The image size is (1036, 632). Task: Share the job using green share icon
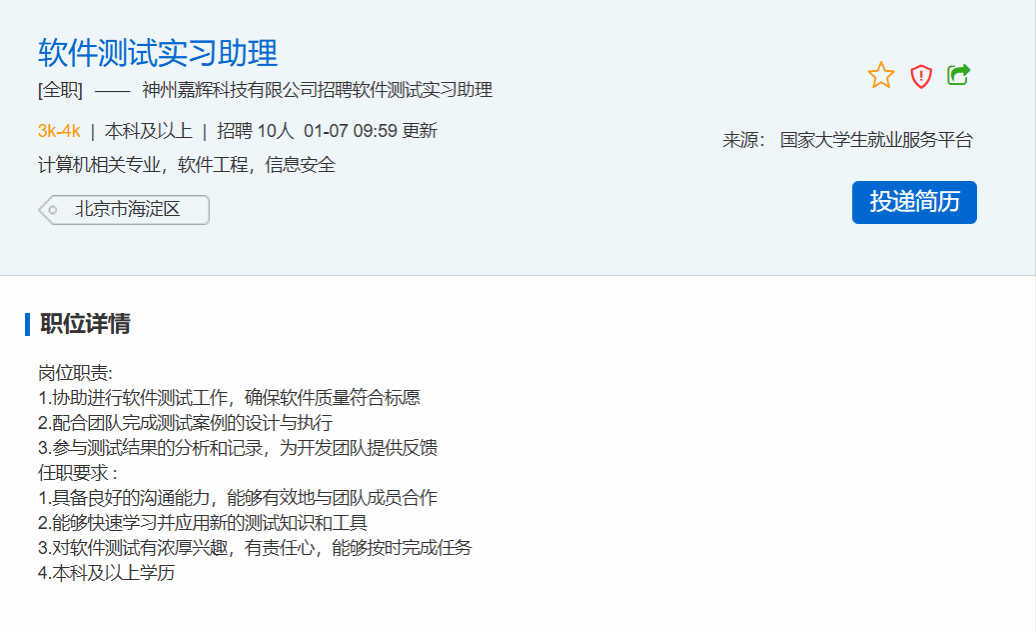point(959,75)
